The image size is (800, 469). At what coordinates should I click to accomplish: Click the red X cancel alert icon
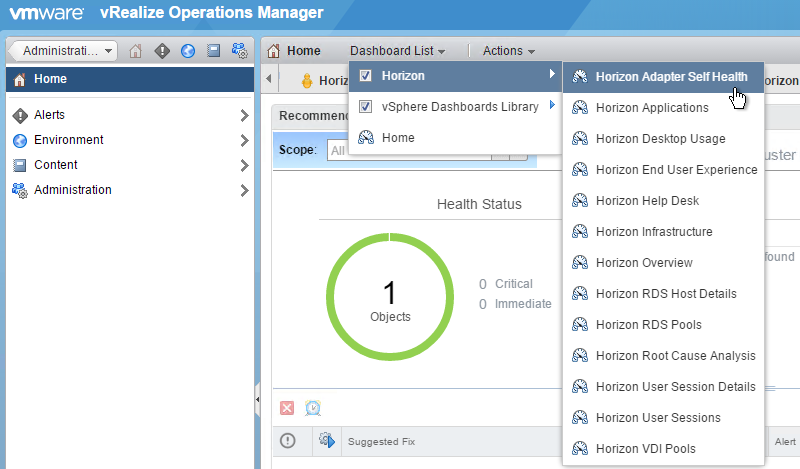coord(287,408)
